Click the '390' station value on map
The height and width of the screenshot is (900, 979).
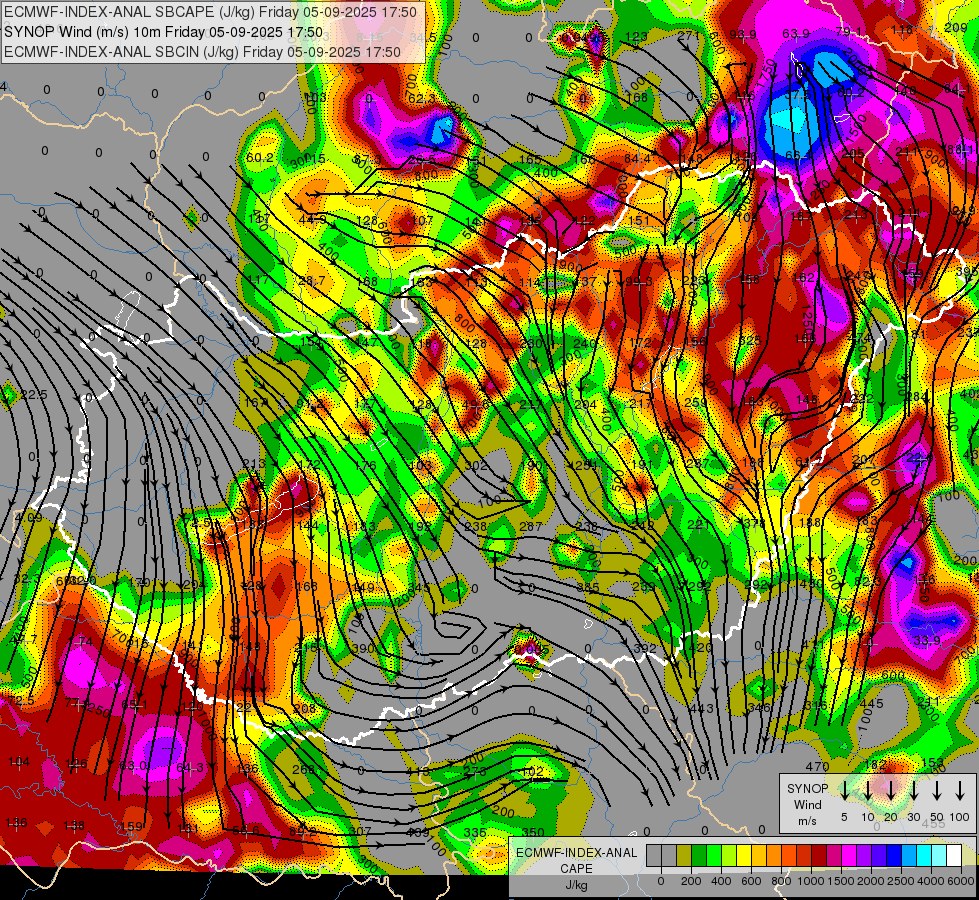tap(363, 648)
